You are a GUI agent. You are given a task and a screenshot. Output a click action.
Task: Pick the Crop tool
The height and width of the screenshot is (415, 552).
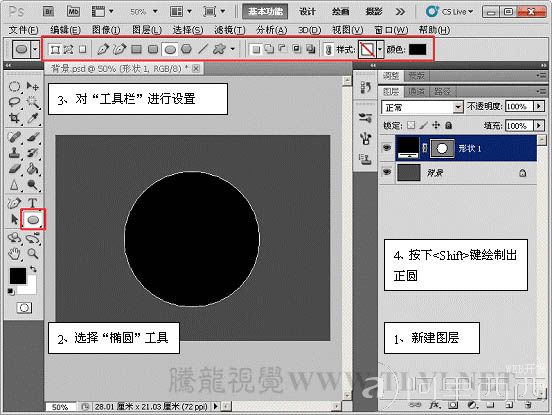point(14,118)
